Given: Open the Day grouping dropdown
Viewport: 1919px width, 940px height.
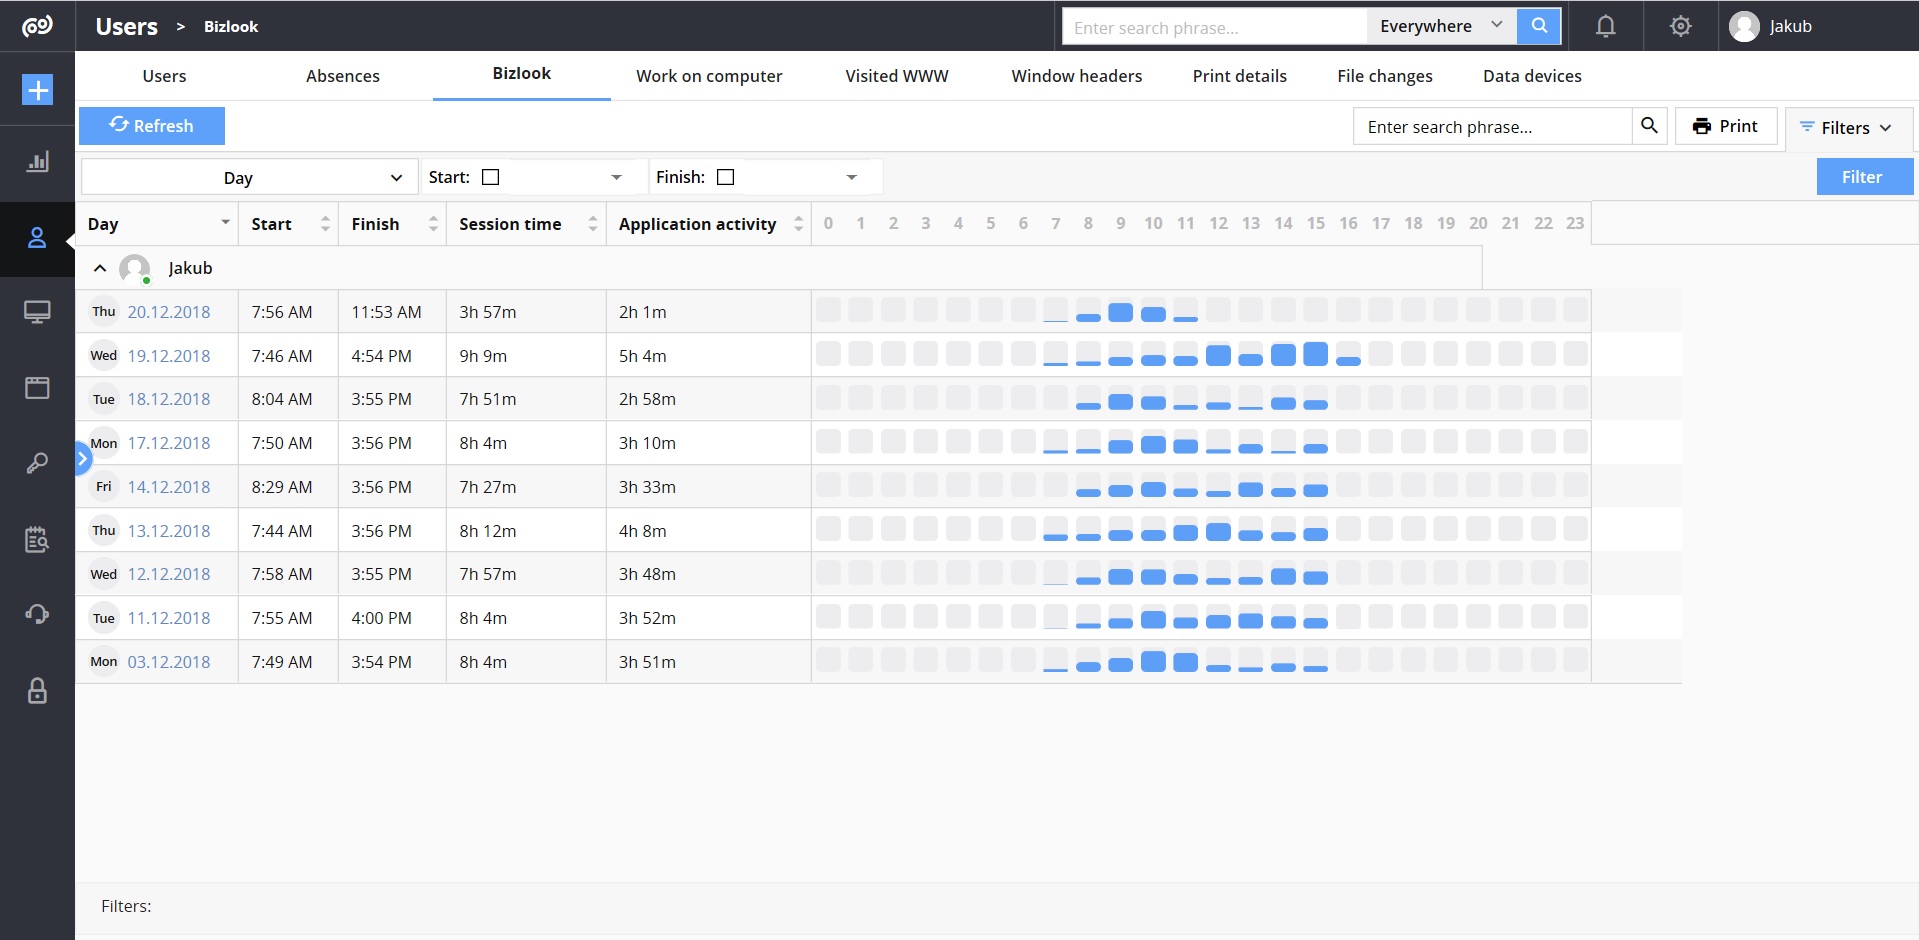Looking at the screenshot, I should point(249,177).
